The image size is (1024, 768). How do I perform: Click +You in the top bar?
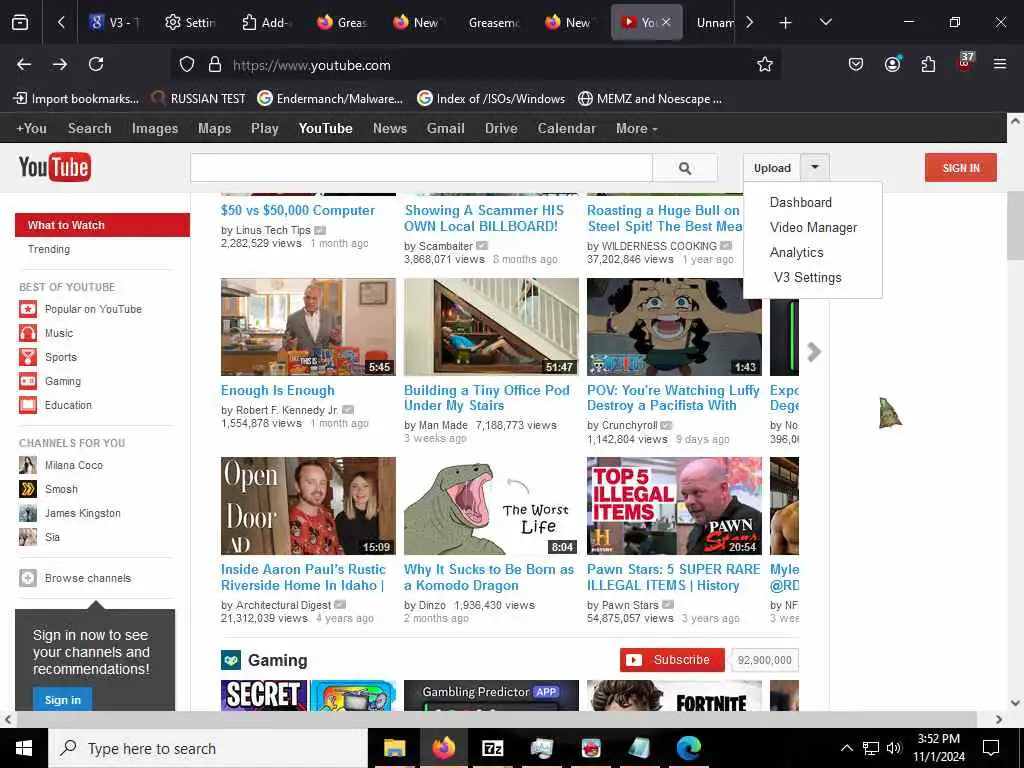point(31,129)
